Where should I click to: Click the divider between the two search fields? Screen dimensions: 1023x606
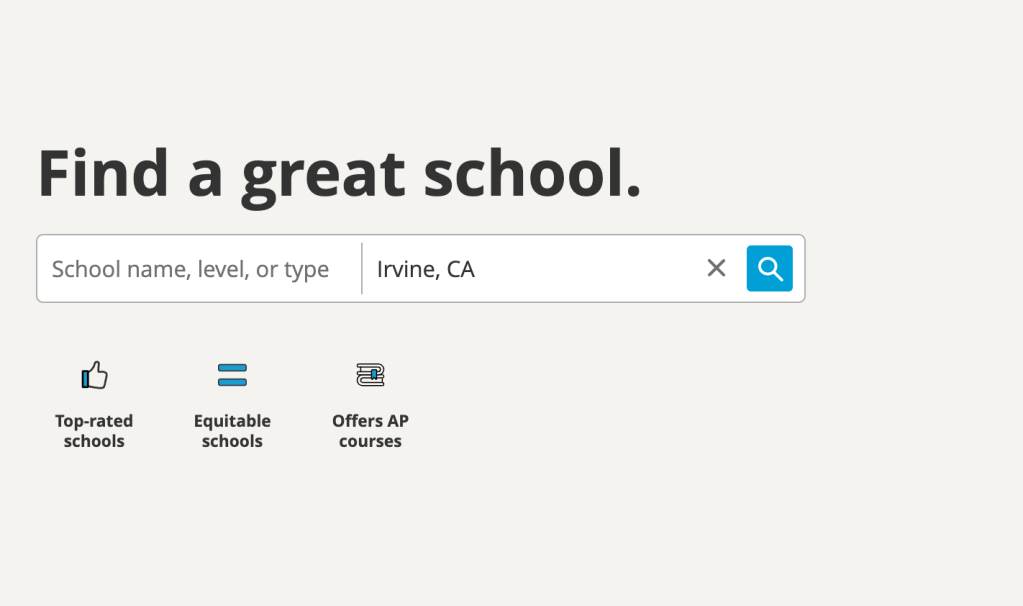coord(360,268)
